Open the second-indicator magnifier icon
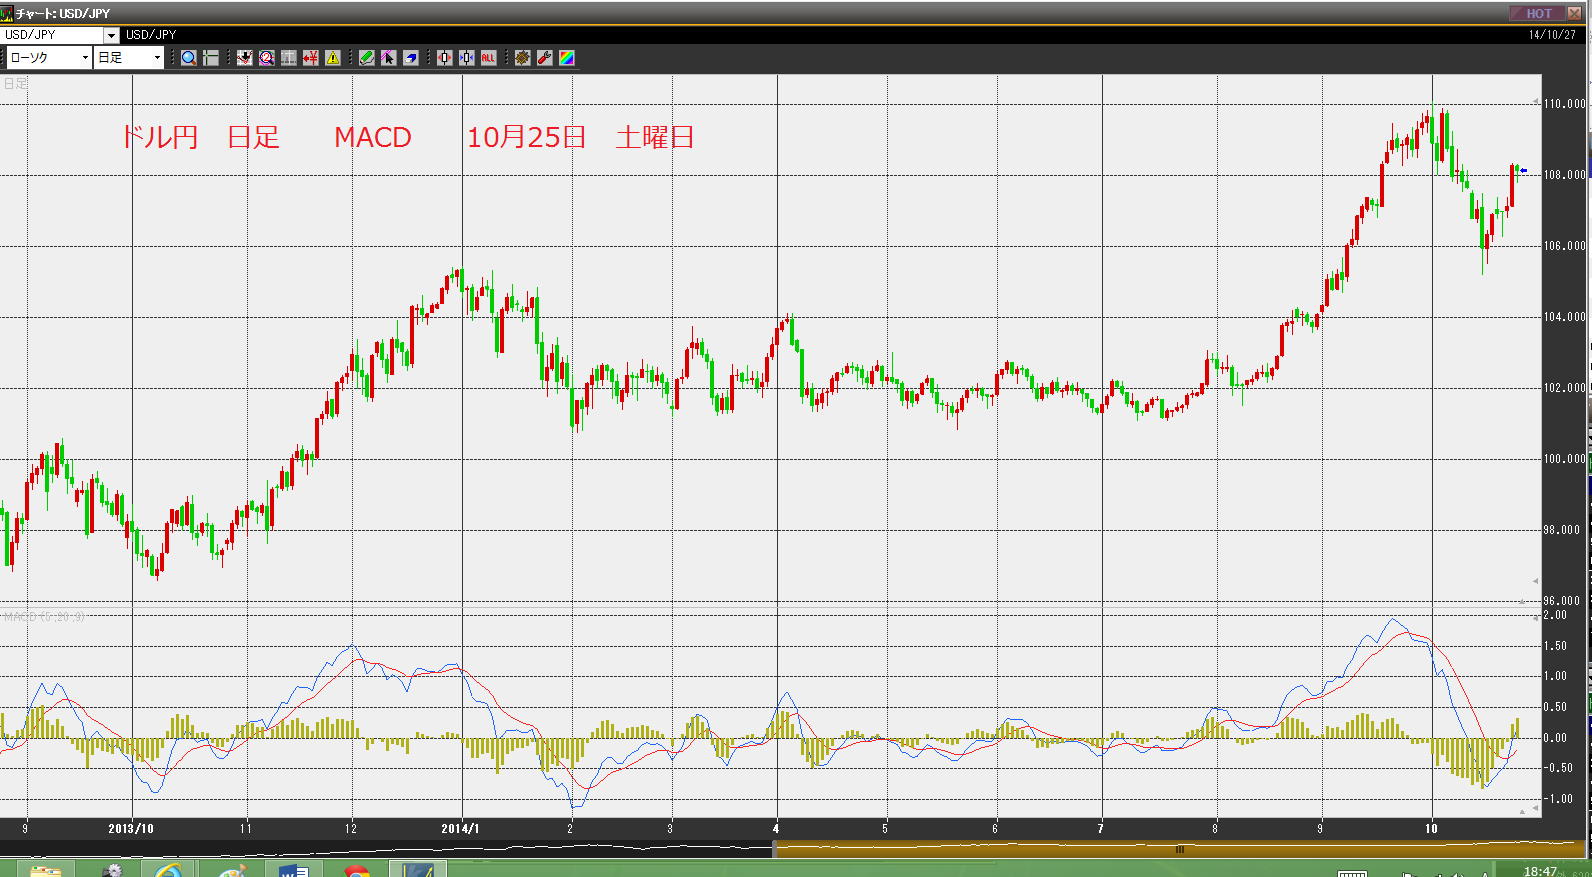1592x877 pixels. tap(266, 58)
